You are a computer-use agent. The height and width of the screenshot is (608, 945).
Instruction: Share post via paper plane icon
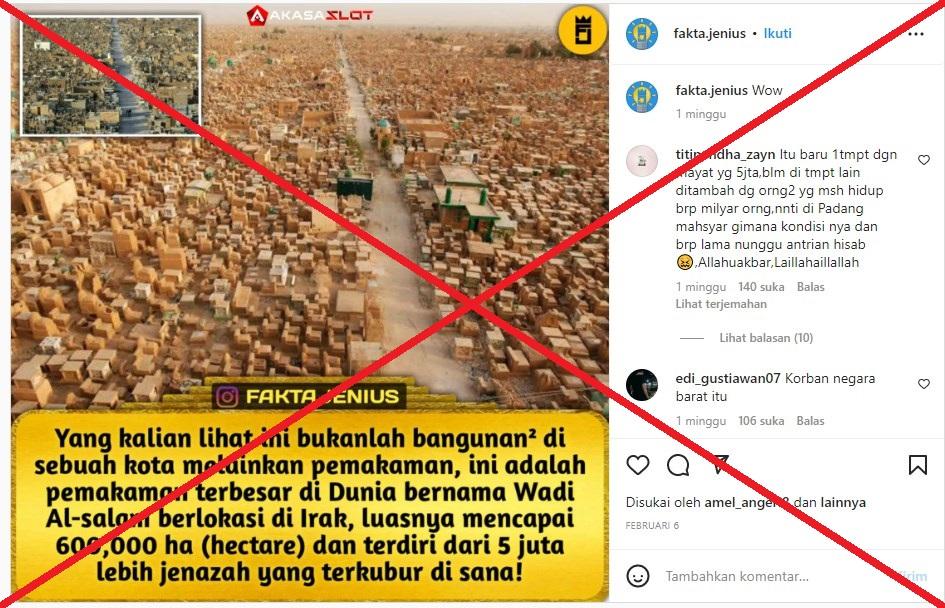pyautogui.click(x=720, y=465)
